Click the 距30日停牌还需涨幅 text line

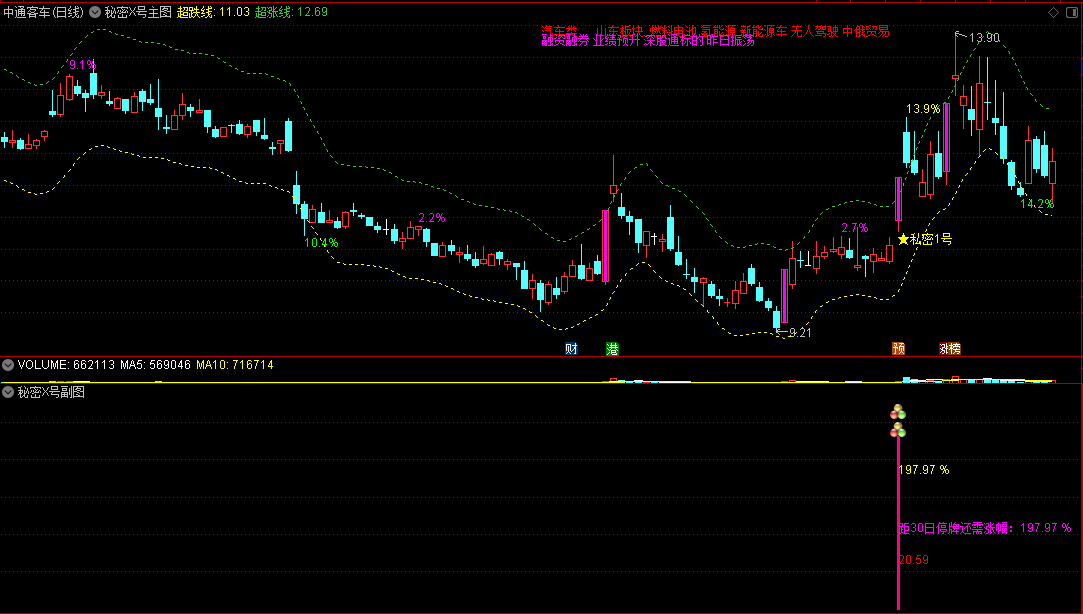tap(984, 528)
